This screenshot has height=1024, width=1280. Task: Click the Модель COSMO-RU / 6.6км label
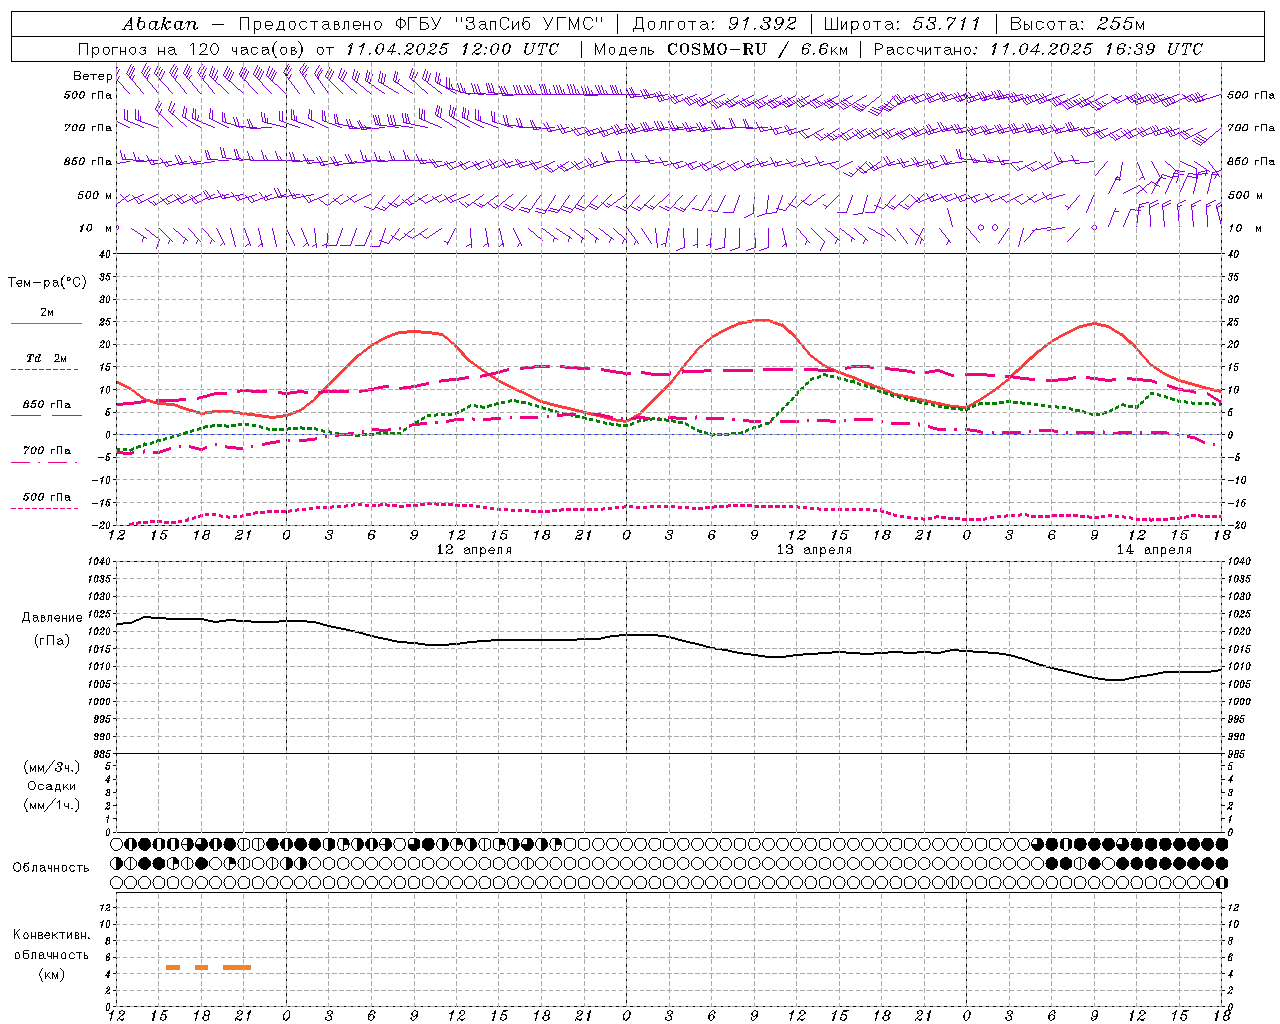click(720, 49)
